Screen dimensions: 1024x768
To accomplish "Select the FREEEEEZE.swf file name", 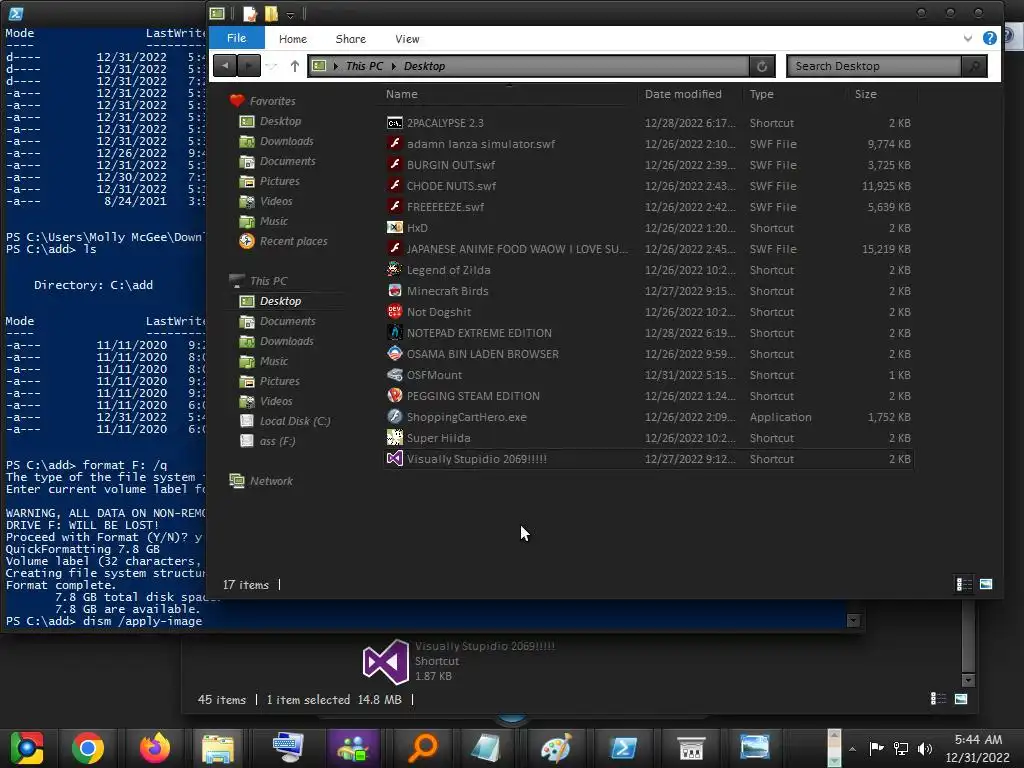I will 445,207.
